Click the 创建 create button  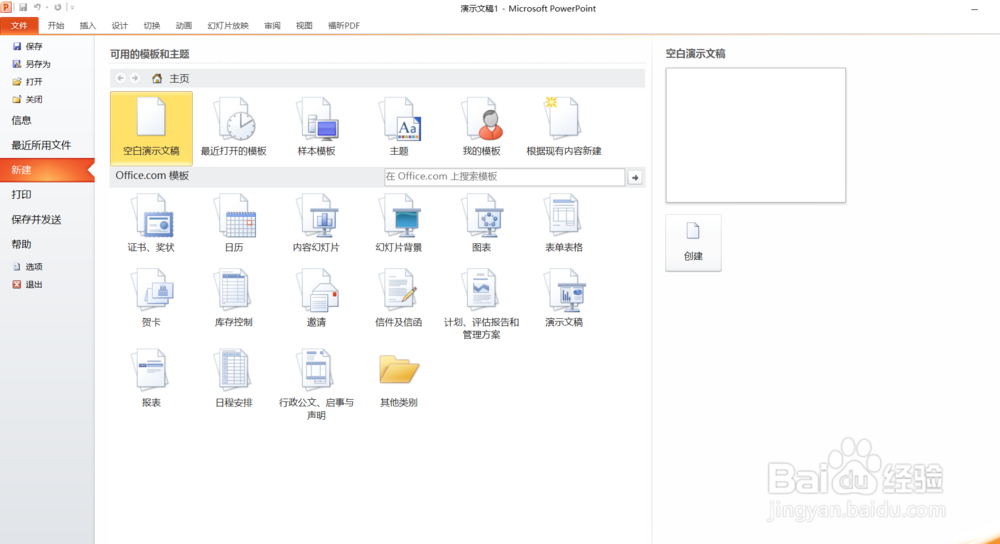point(693,243)
